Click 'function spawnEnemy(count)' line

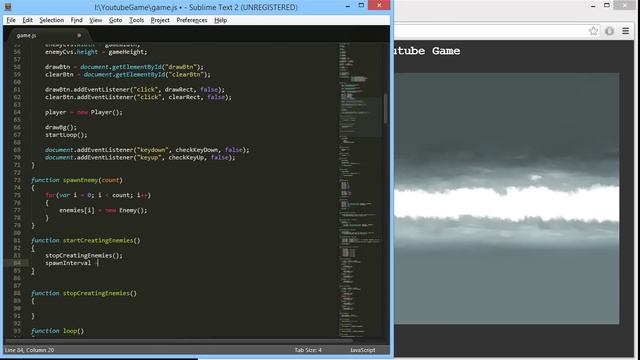77,180
